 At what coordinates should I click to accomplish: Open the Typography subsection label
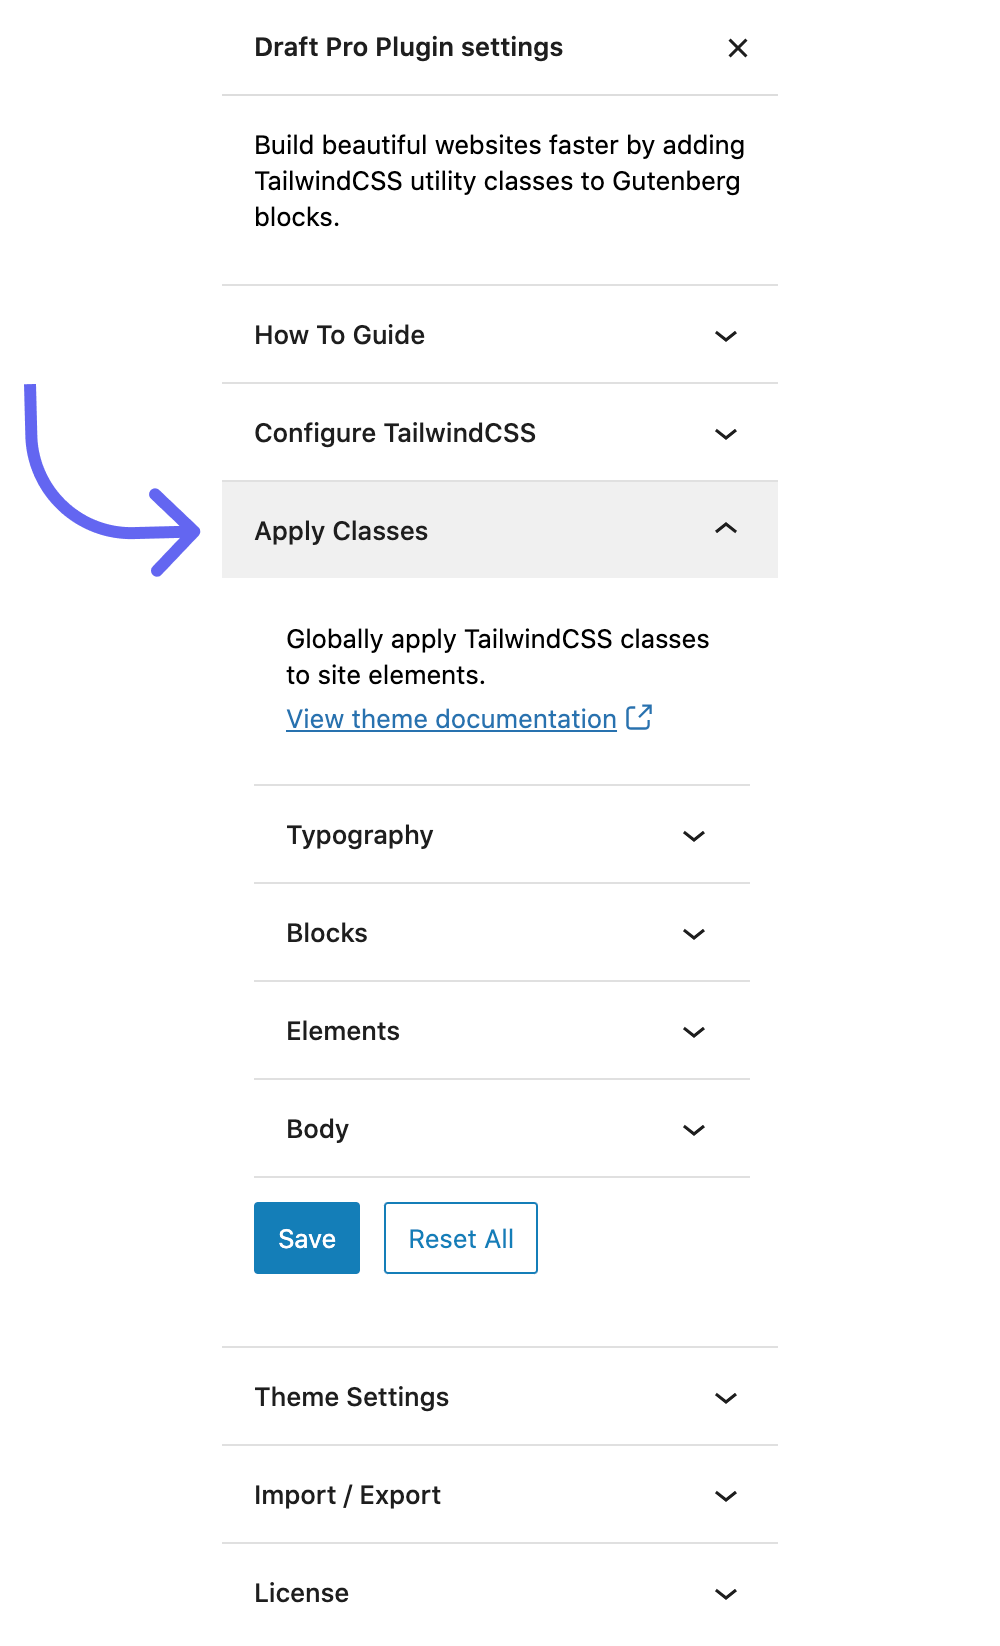pos(360,835)
